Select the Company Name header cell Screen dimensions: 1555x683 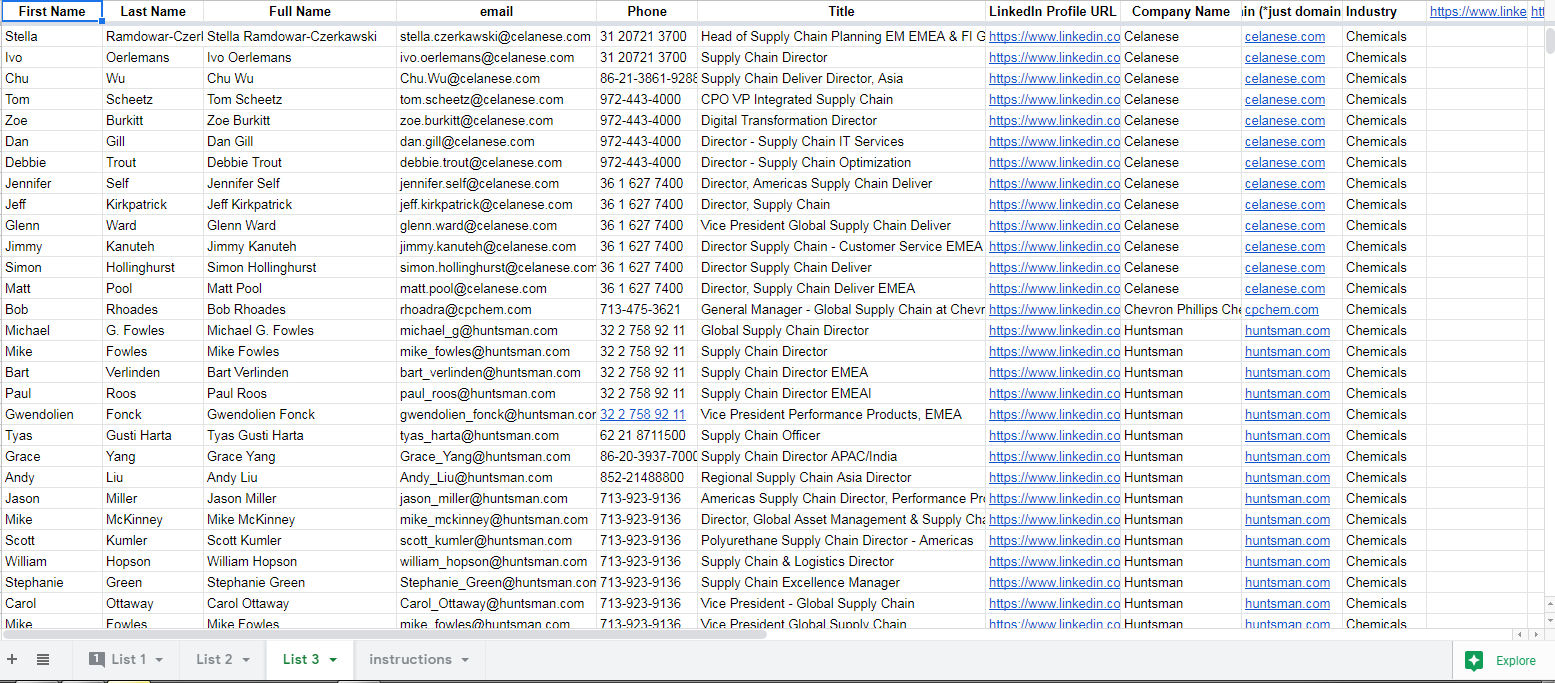pos(1181,11)
